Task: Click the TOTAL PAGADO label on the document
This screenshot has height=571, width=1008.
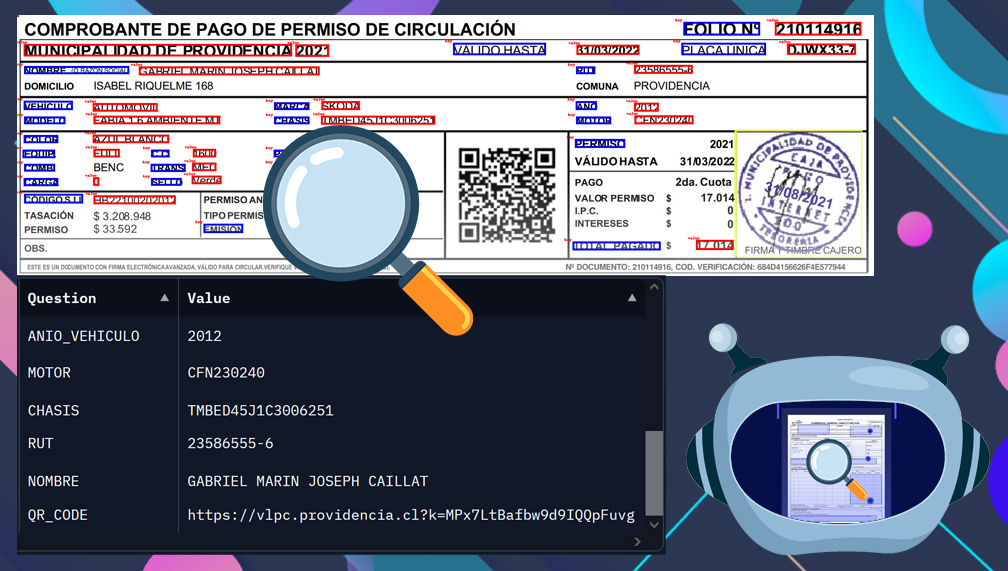Action: [x=616, y=246]
